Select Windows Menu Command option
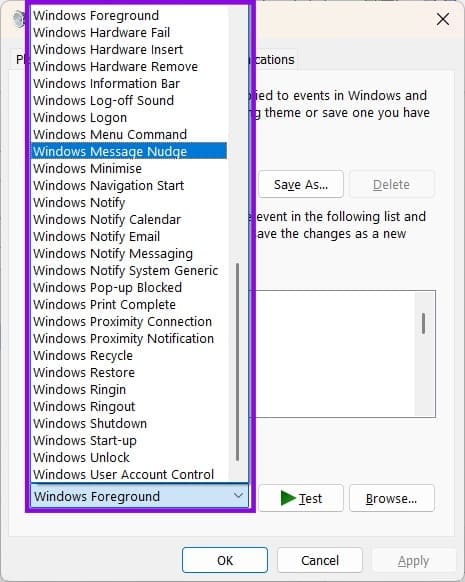Image resolution: width=465 pixels, height=582 pixels. [129, 135]
